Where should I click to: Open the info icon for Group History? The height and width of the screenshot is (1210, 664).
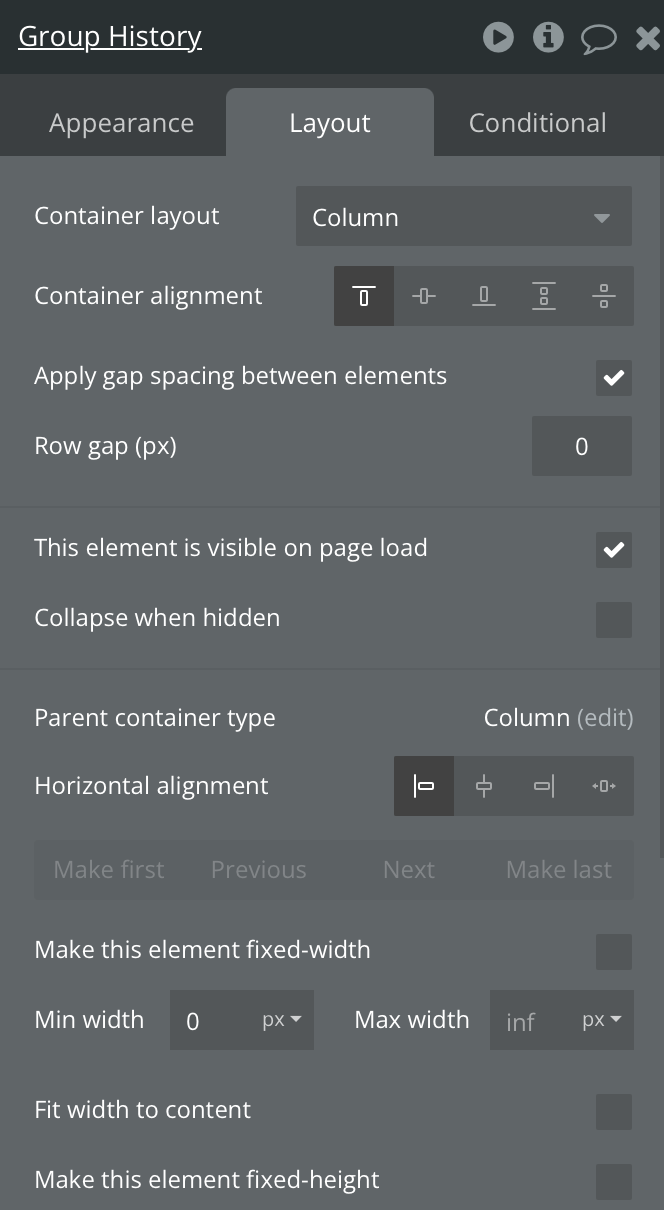[x=547, y=38]
